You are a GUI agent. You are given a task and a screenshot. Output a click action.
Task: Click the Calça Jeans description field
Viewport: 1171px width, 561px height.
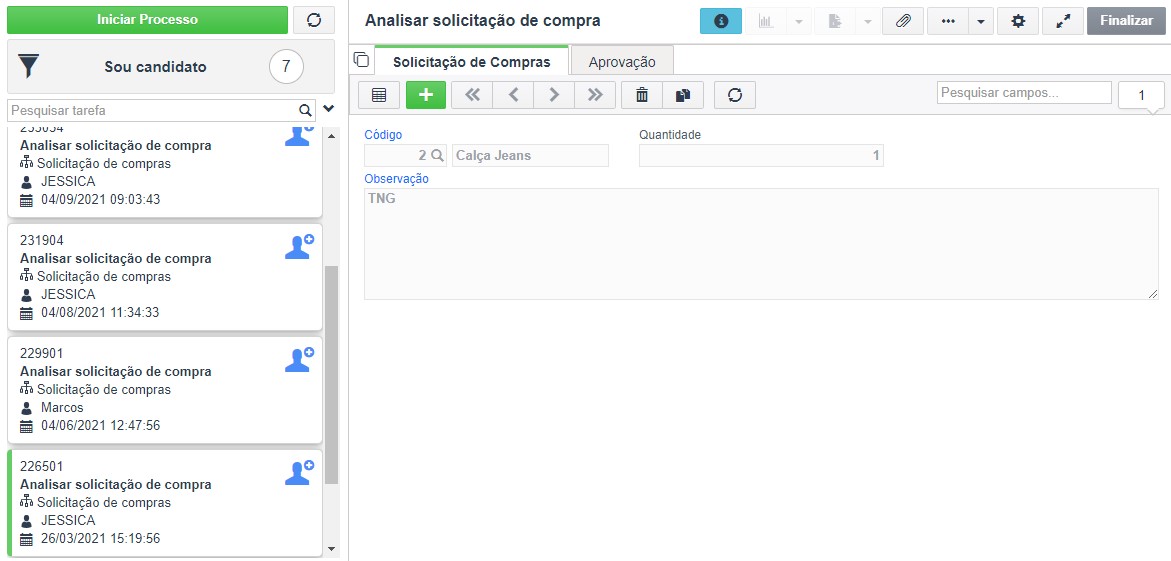[530, 155]
